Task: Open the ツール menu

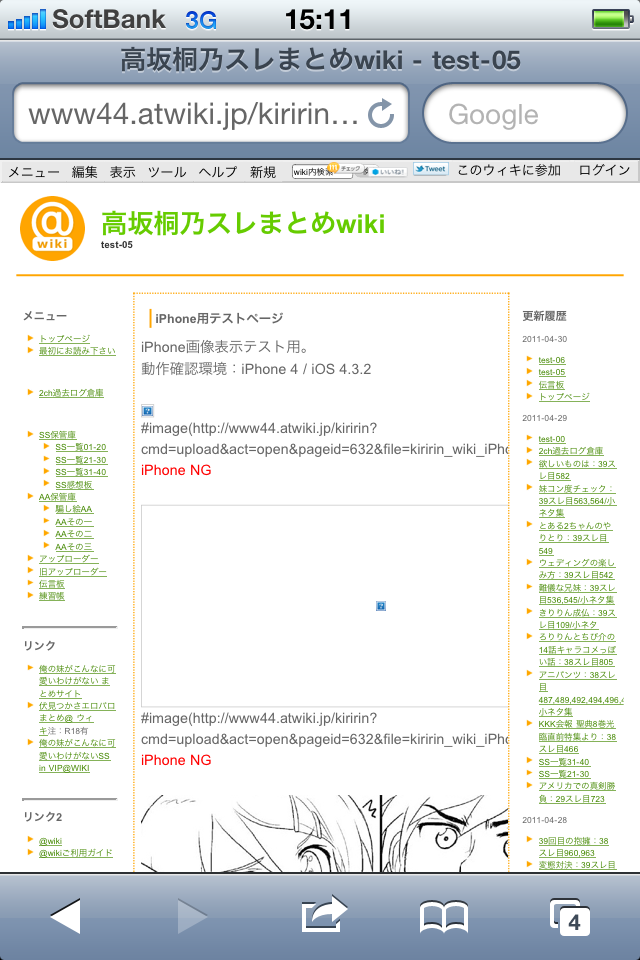Action: coord(167,171)
